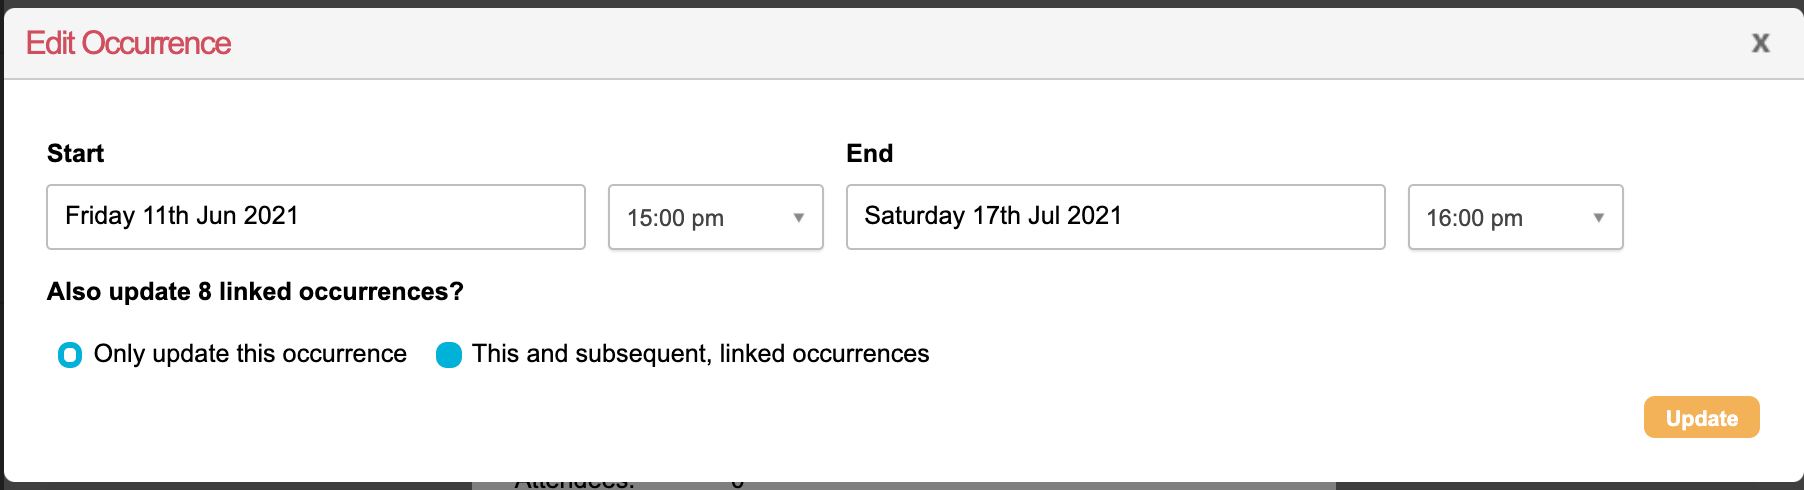
Task: Select the Only update this occurrence radio
Action: click(x=70, y=355)
